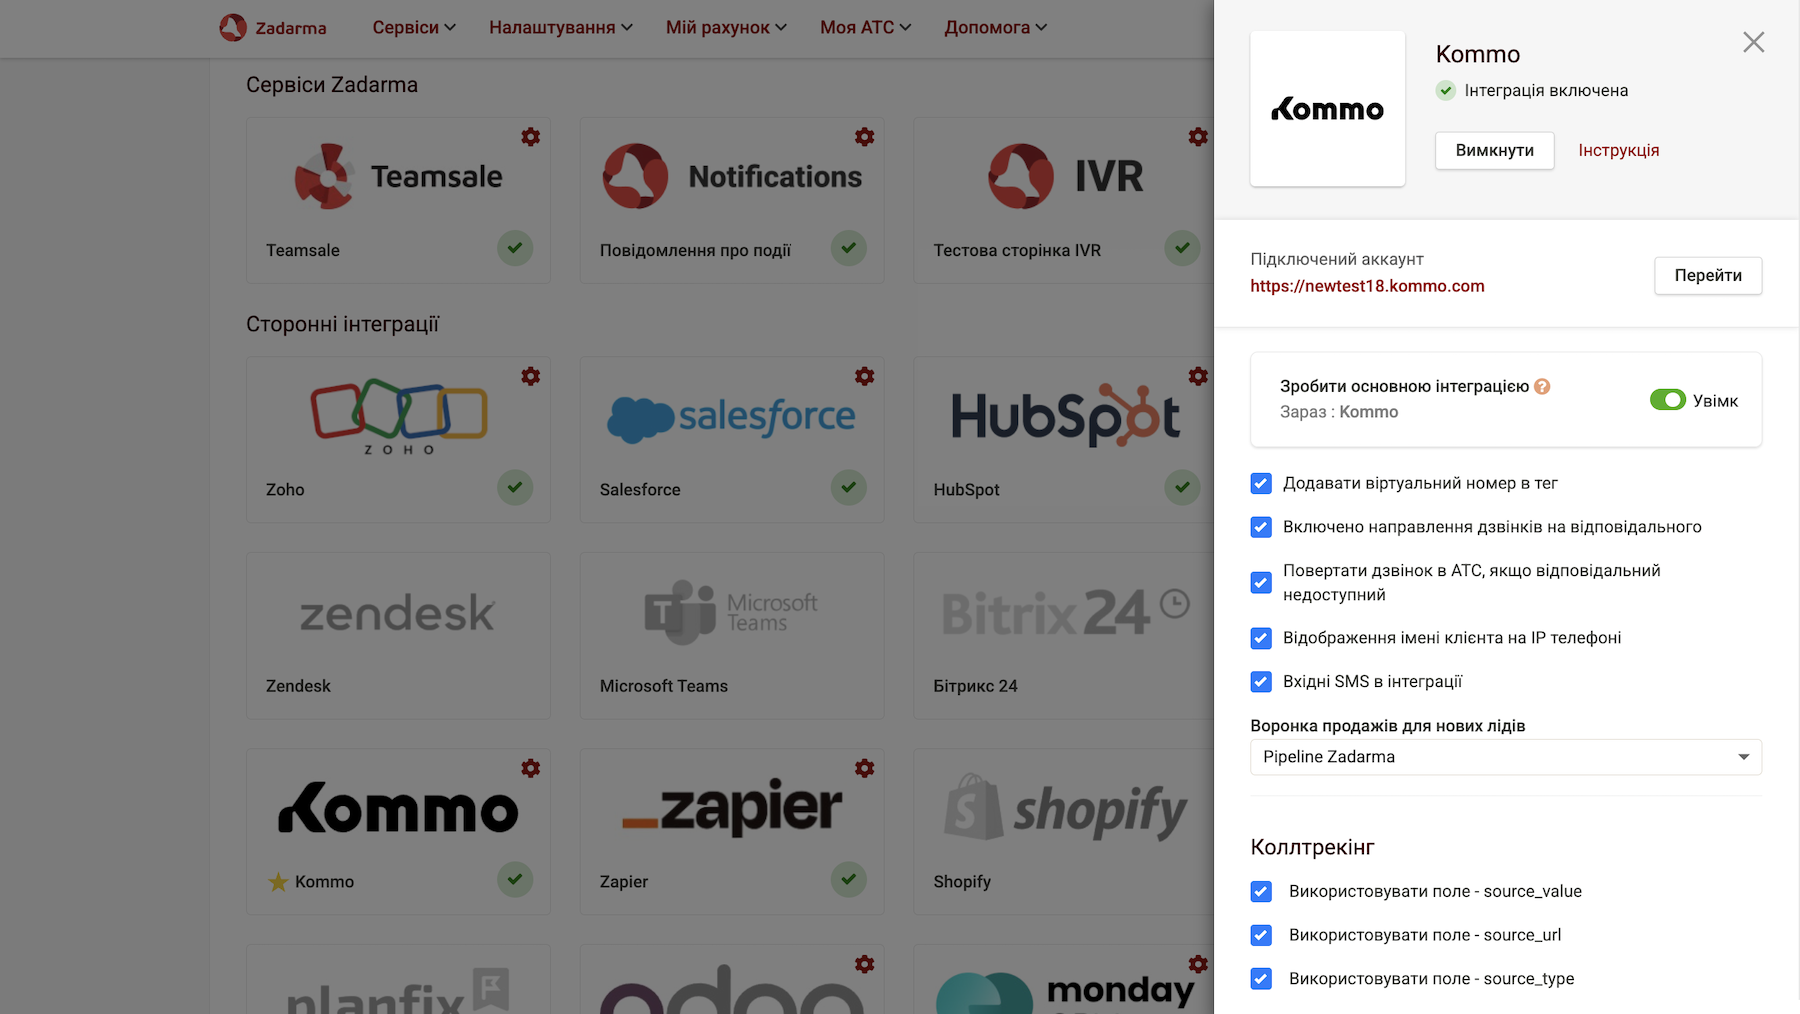
Task: Uncheck 'Повертати дзвінок в АТС' checkbox
Action: [1261, 583]
